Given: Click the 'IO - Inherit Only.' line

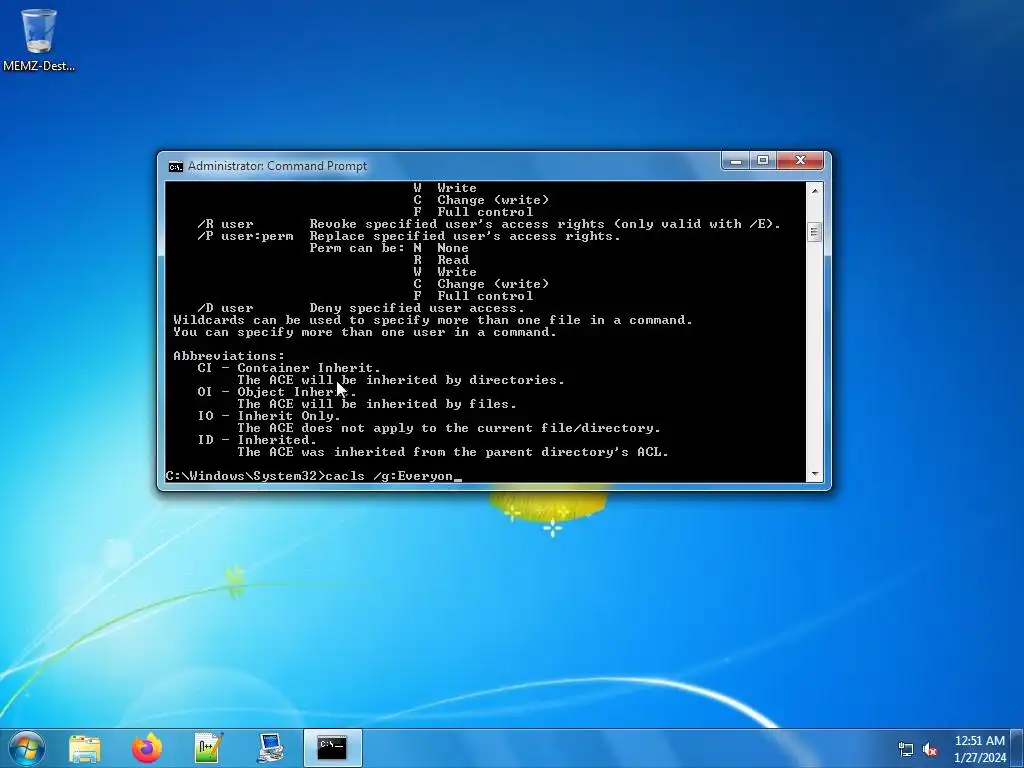Looking at the screenshot, I should 269,416.
